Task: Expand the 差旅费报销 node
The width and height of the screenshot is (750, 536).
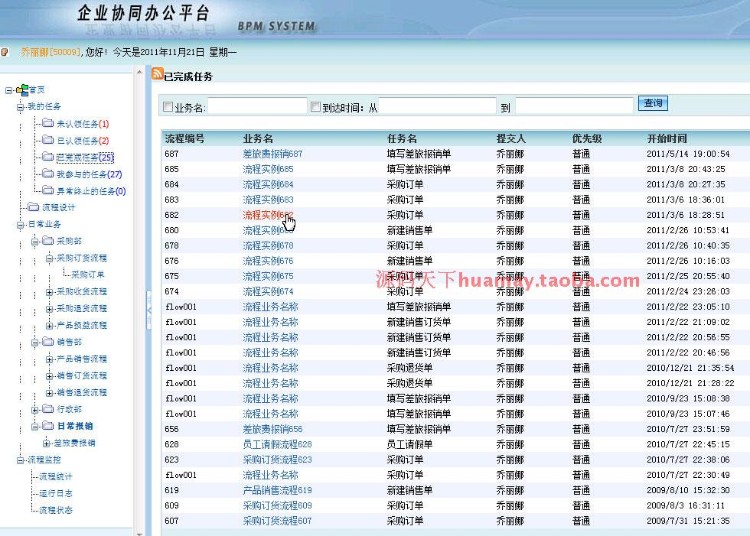Action: pyautogui.click(x=46, y=443)
